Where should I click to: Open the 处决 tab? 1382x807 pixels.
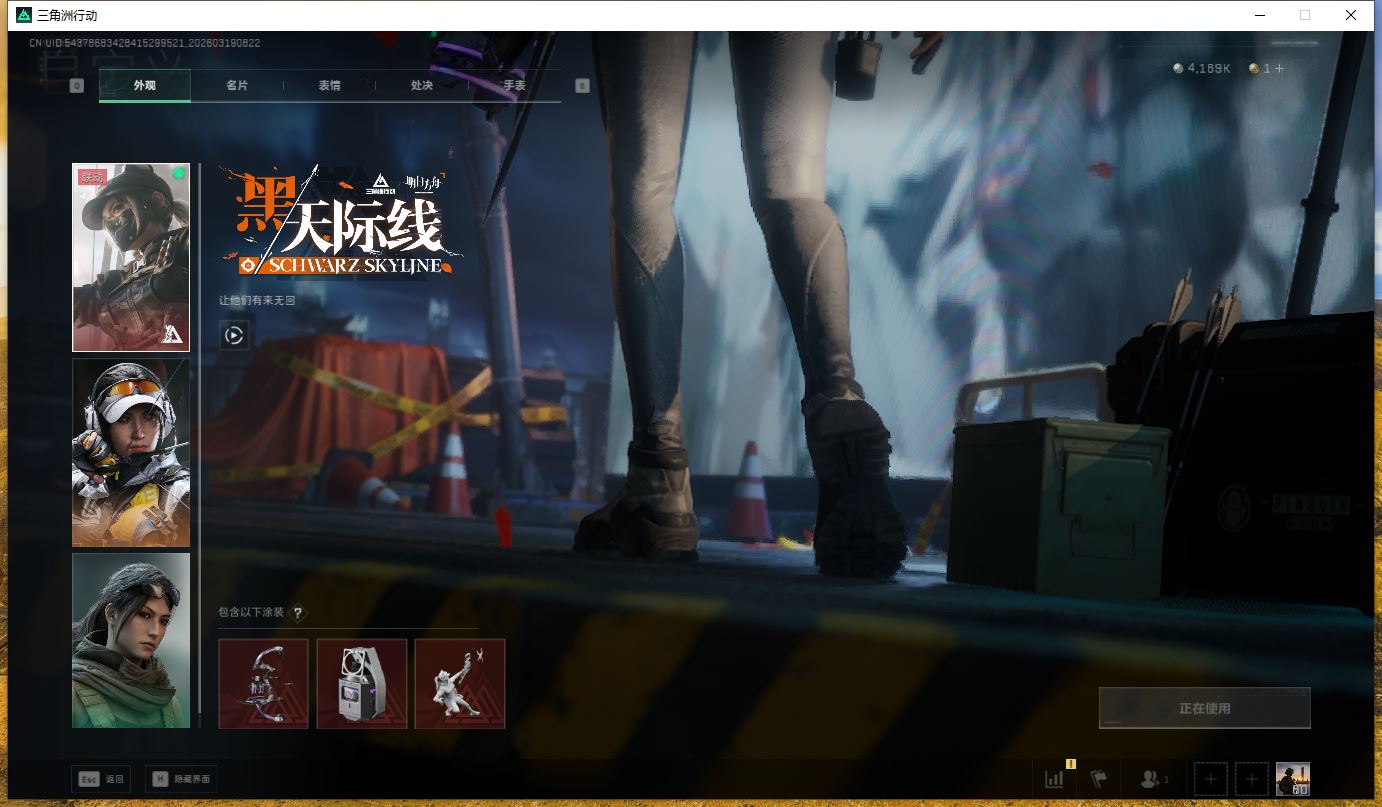pos(422,86)
